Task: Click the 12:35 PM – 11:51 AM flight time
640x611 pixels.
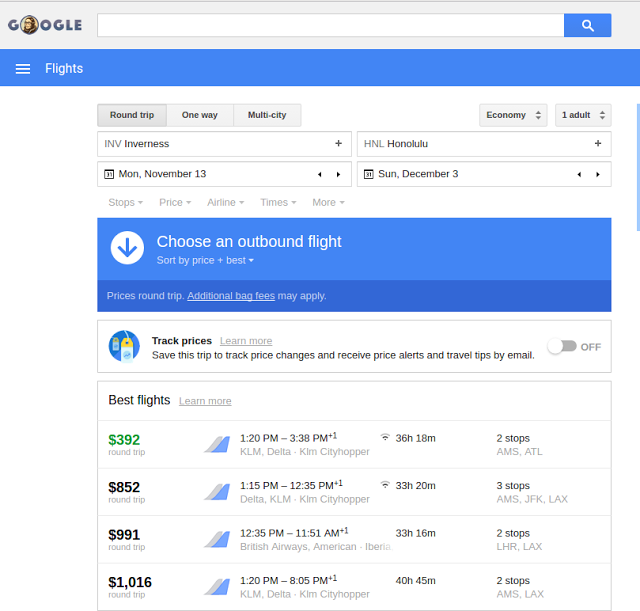Action: tap(294, 532)
